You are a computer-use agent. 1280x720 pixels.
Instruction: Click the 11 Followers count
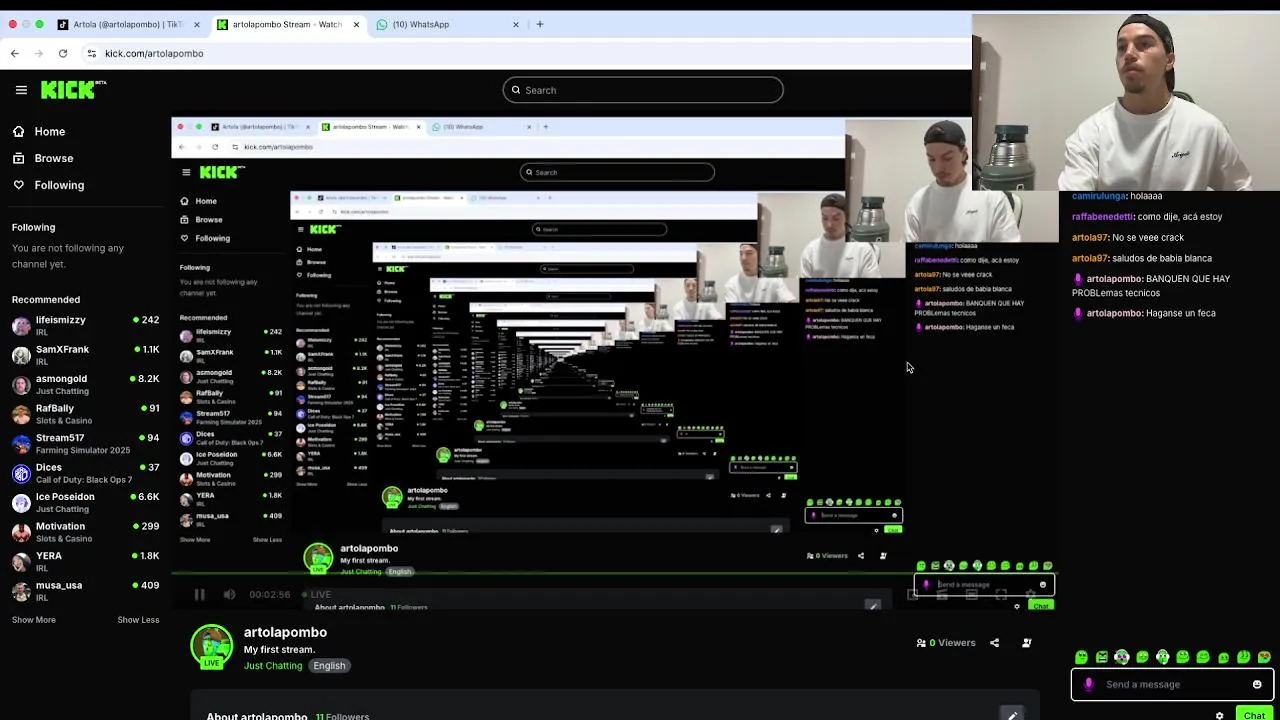(x=342, y=716)
